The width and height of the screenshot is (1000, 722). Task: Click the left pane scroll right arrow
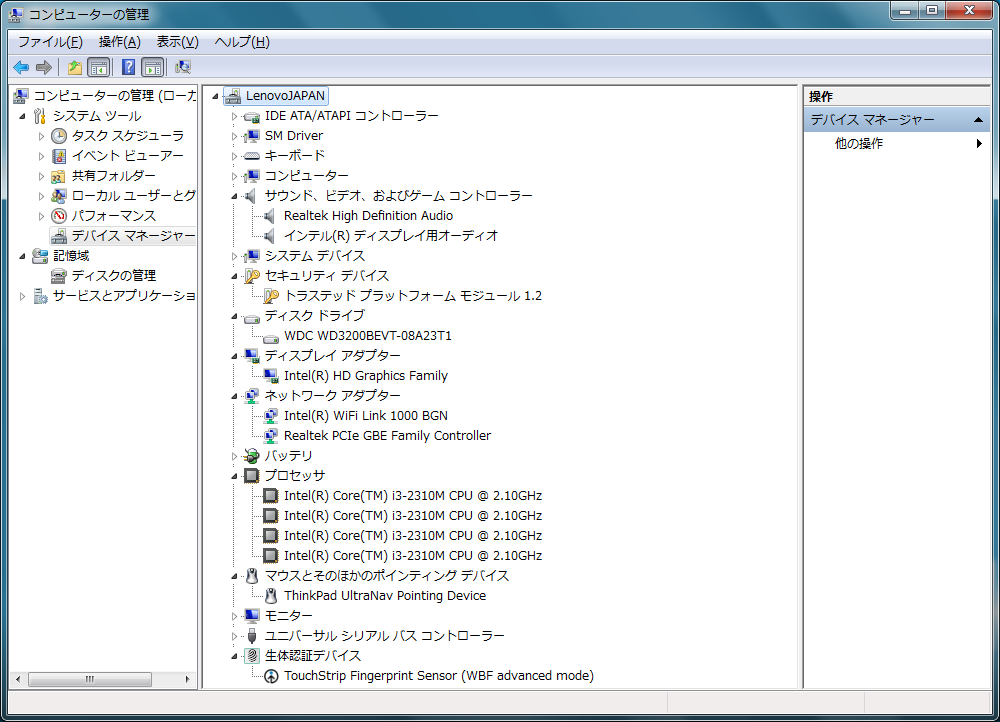187,679
